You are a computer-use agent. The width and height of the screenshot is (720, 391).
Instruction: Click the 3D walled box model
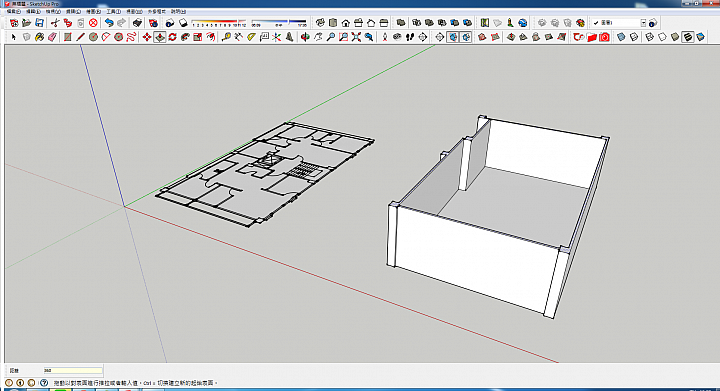[x=498, y=216]
